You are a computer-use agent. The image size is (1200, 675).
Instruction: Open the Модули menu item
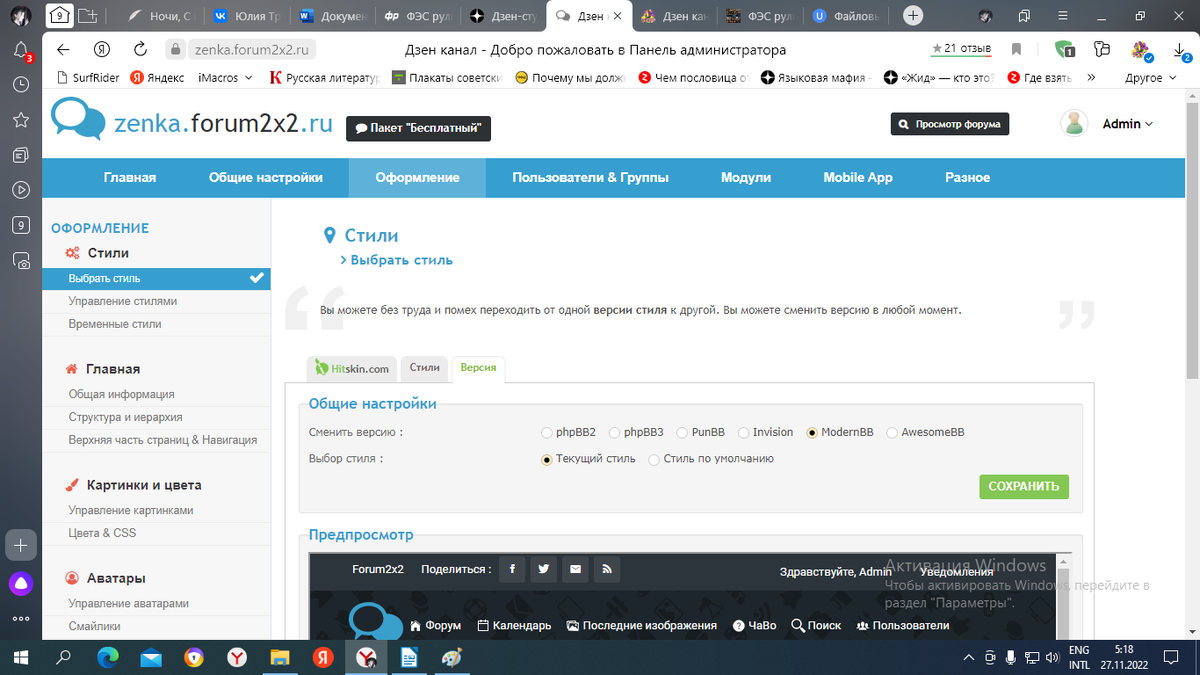point(746,178)
